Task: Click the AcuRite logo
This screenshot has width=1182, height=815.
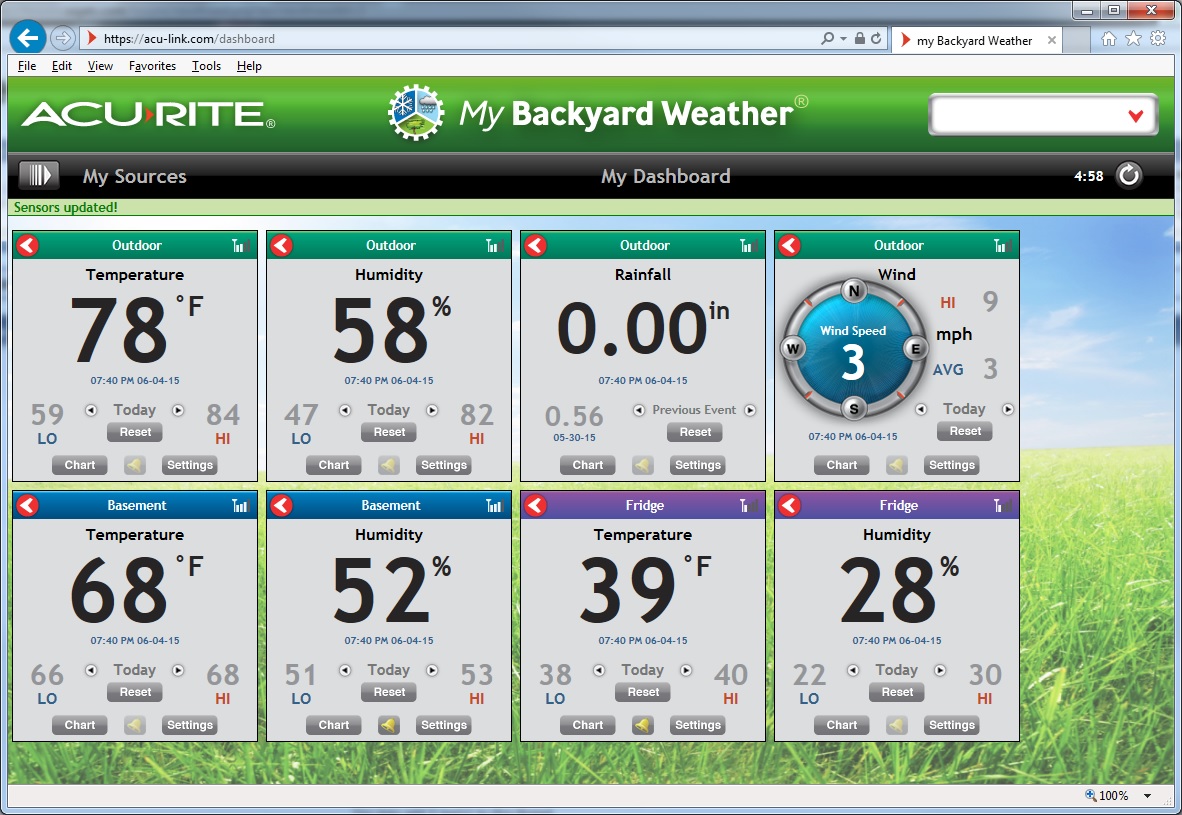Action: (x=149, y=115)
